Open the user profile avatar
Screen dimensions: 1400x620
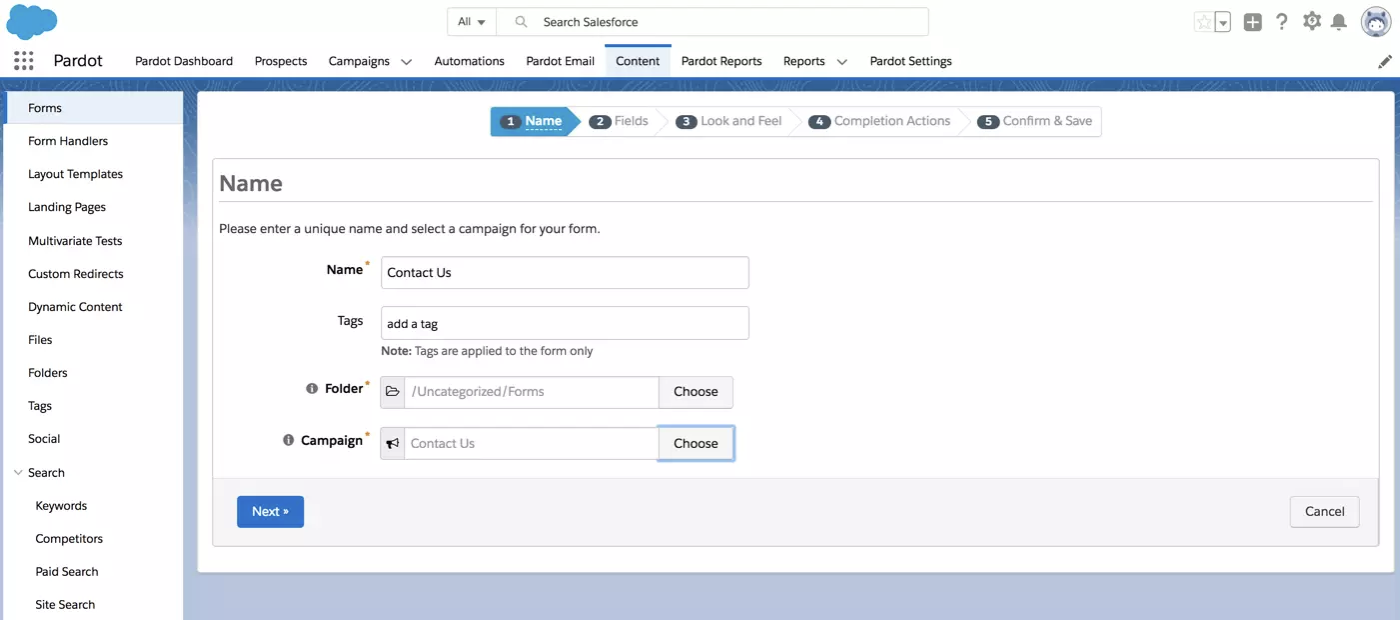coord(1376,21)
